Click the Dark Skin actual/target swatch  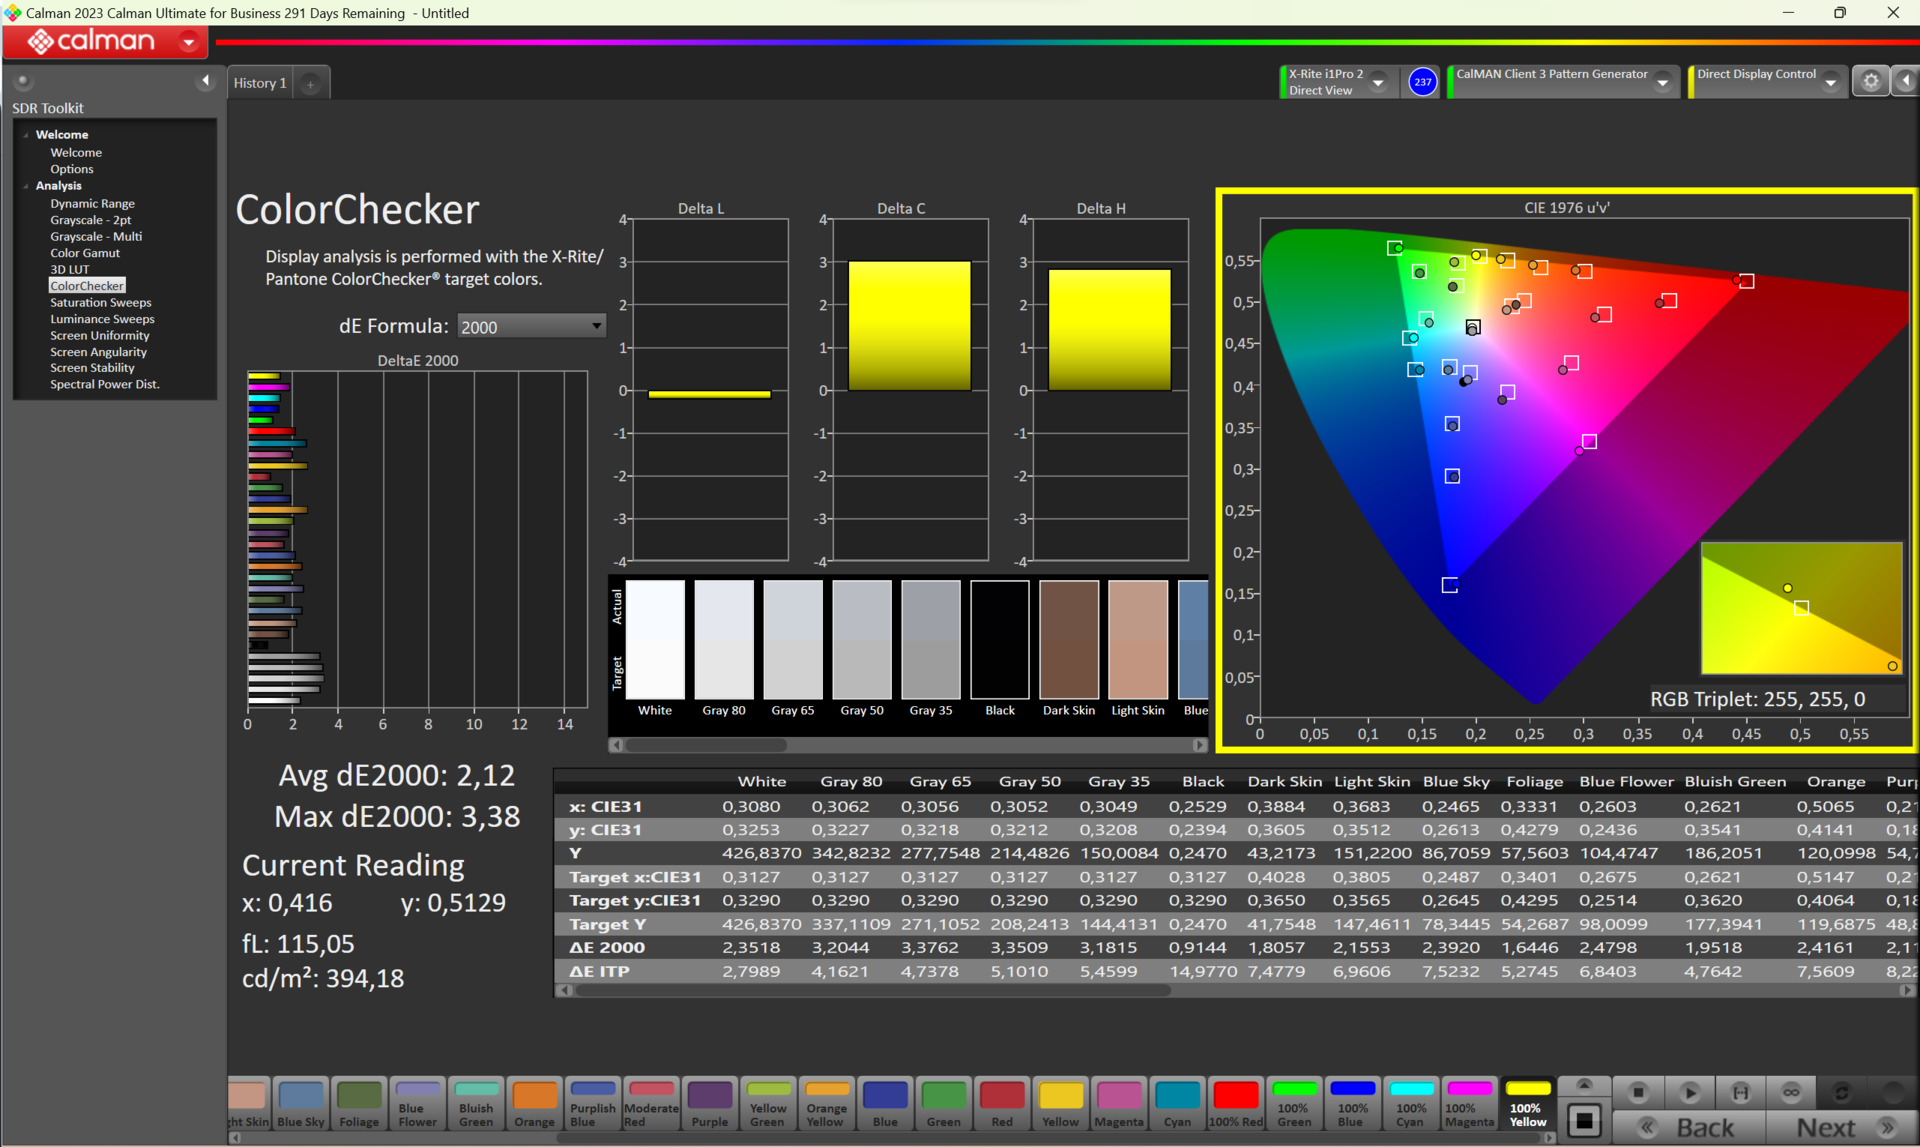tap(1069, 640)
